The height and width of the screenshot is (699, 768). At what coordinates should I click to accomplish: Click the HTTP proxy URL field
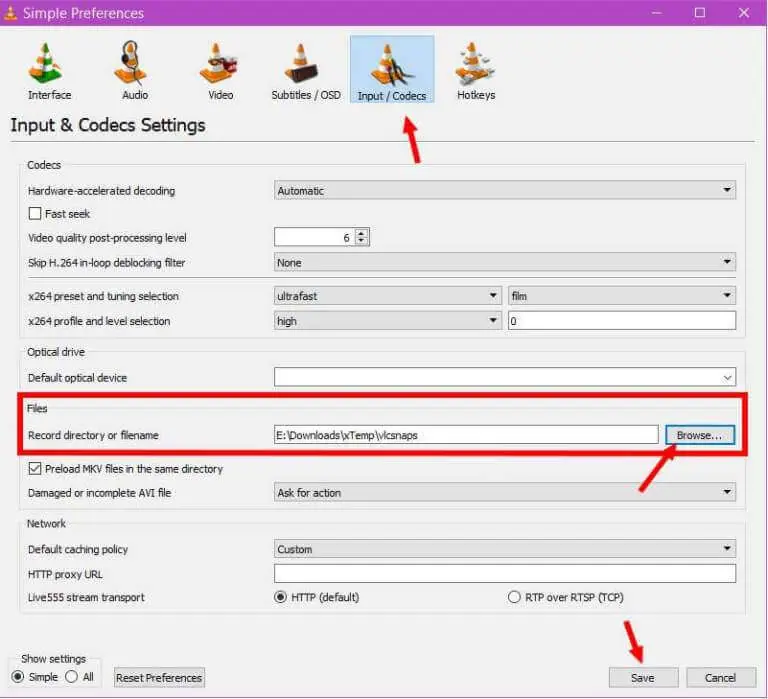pos(504,574)
